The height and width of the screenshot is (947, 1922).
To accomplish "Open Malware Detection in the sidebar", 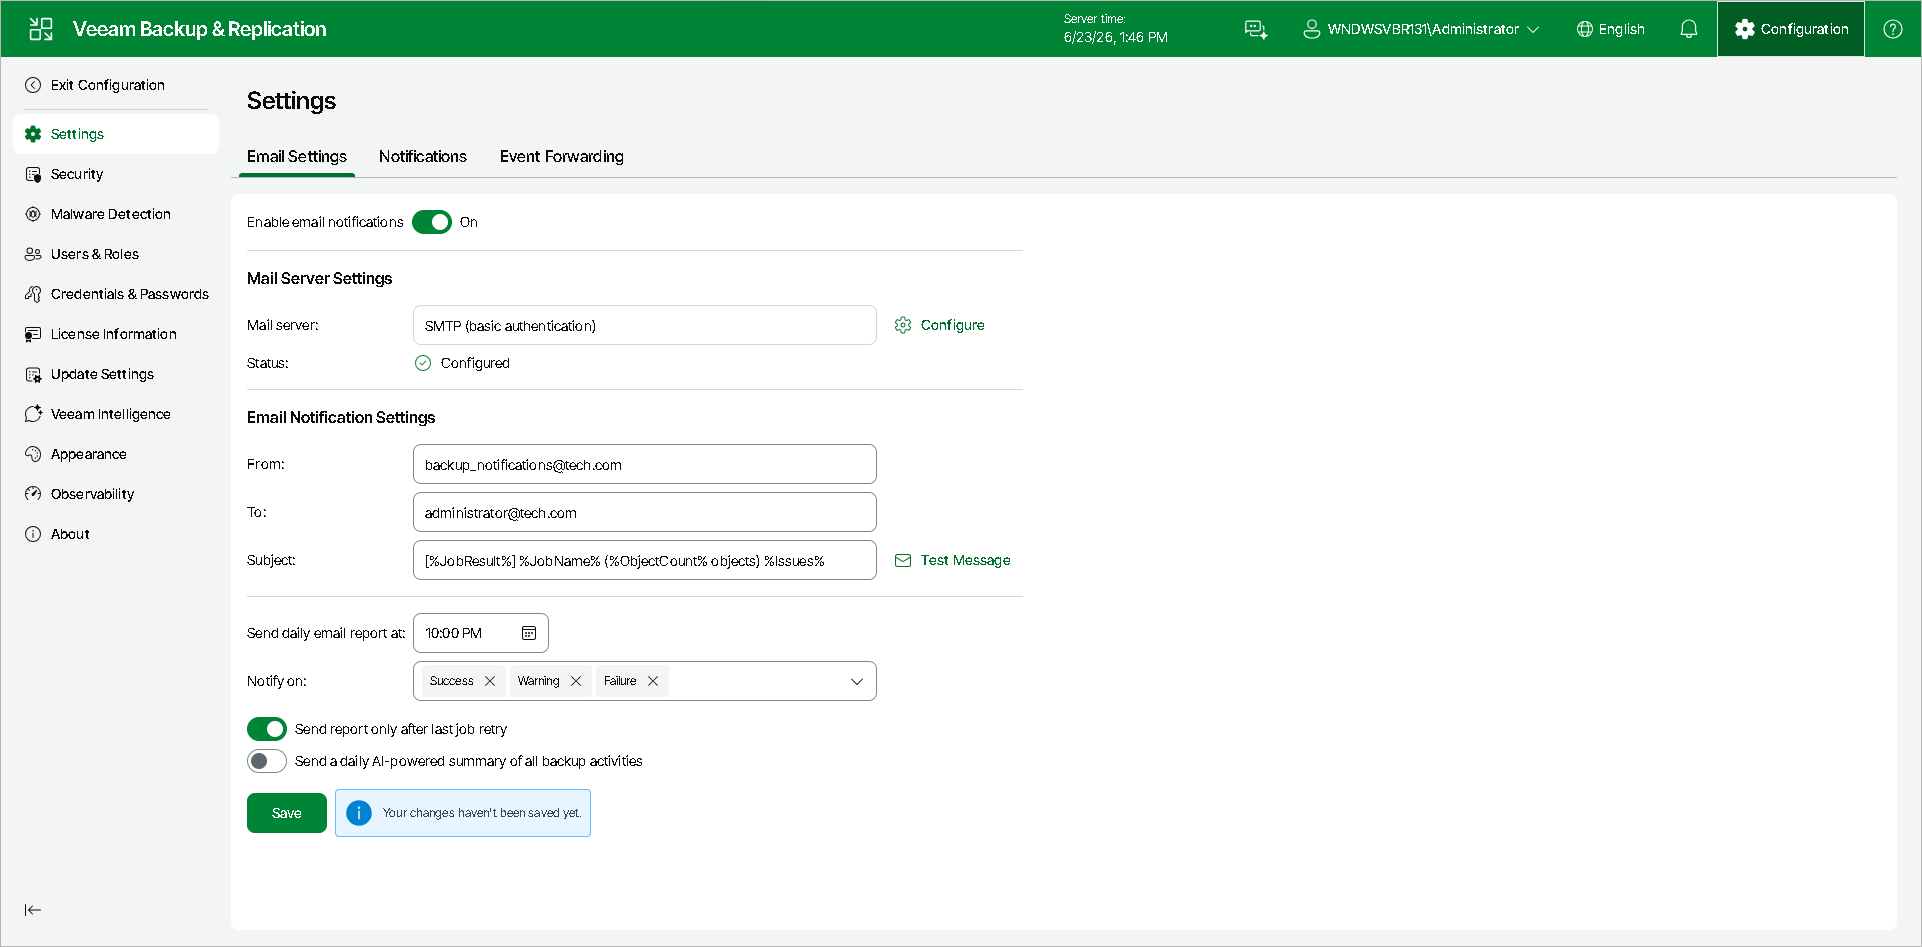I will pyautogui.click(x=116, y=214).
